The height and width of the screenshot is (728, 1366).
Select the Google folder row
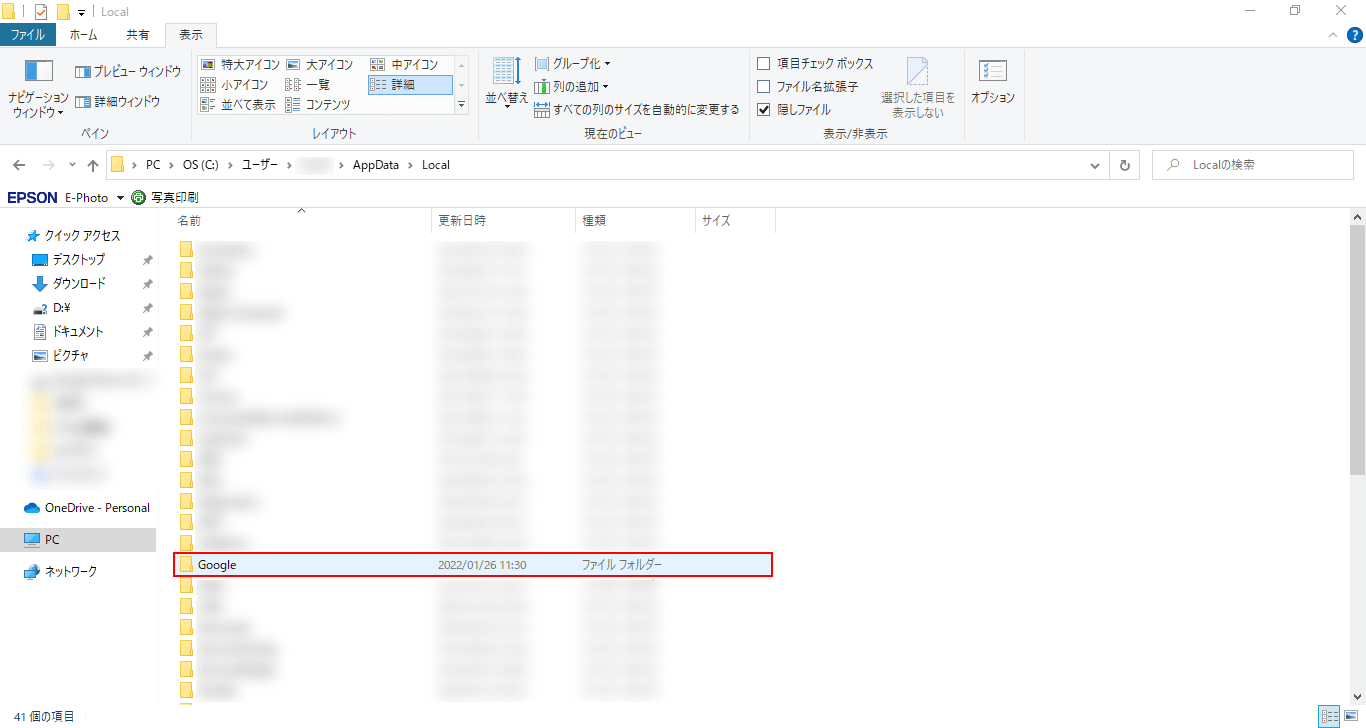[473, 565]
